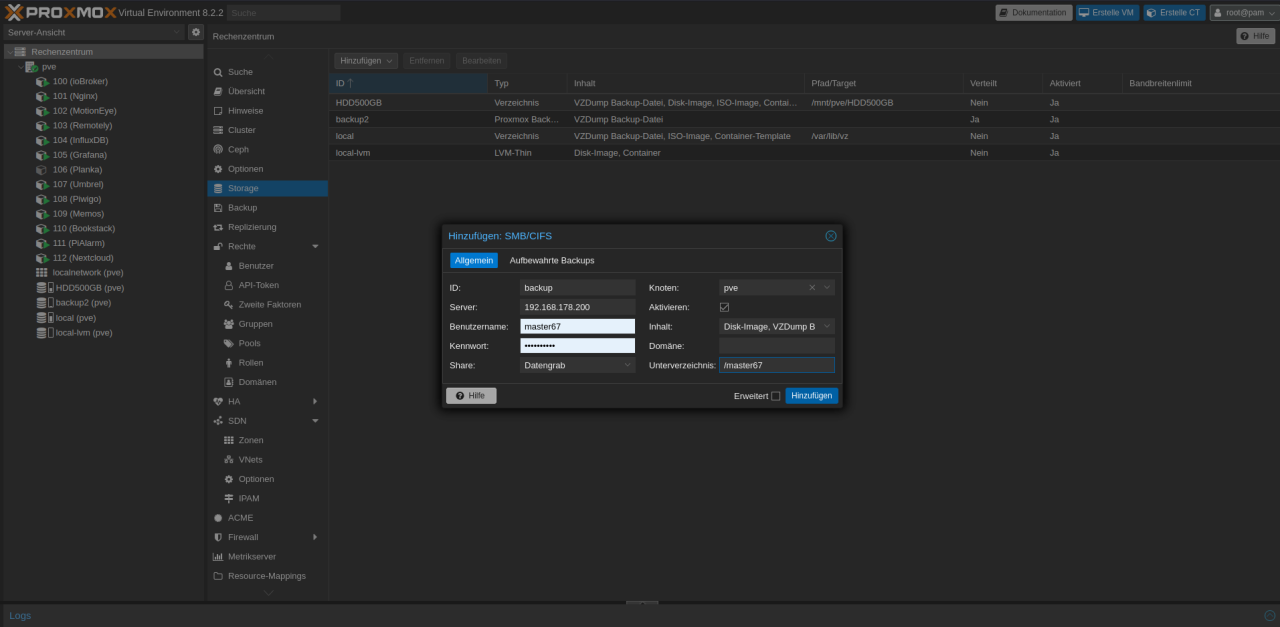The width and height of the screenshot is (1280, 627).
Task: Click the gear icon beside Server-Ansicht
Action: pyautogui.click(x=196, y=32)
